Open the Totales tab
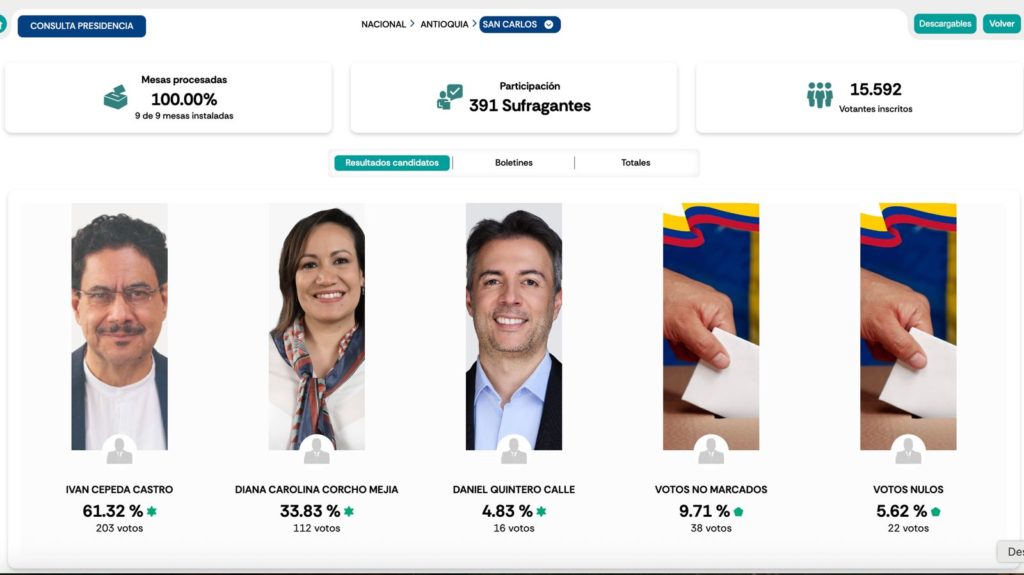This screenshot has height=575, width=1024. pos(635,163)
